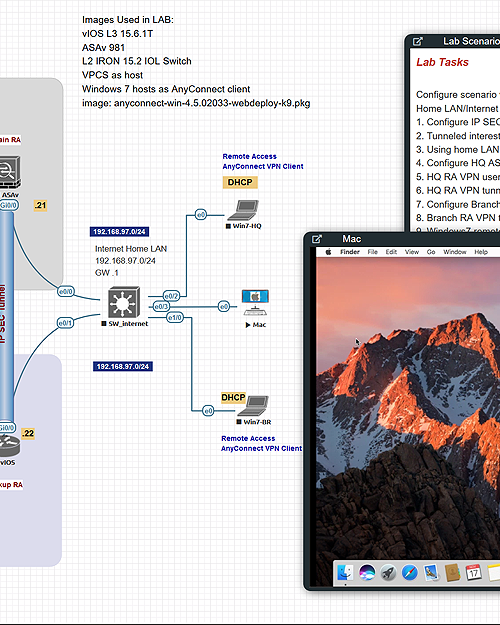This screenshot has height=625, width=500.
Task: Open Launchpad rocket icon in dock
Action: click(x=388, y=573)
